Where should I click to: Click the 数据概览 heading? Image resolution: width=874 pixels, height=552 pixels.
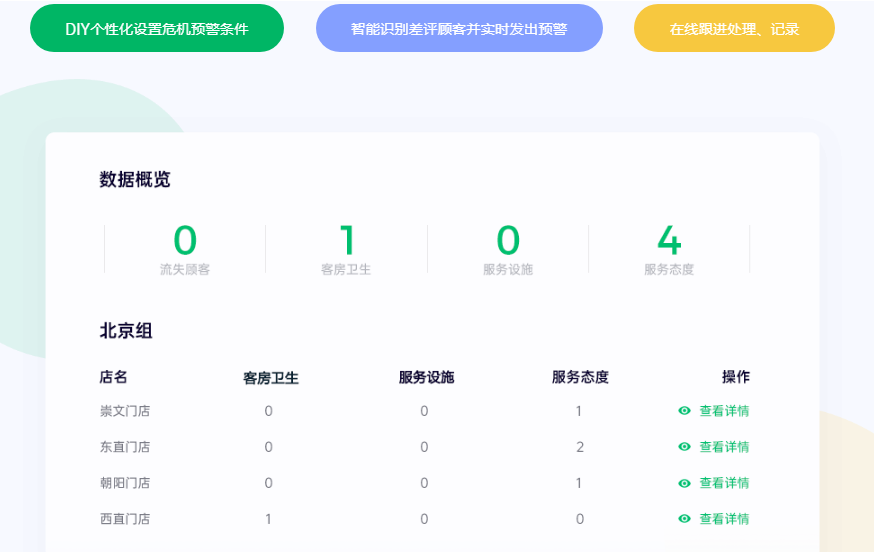click(135, 180)
